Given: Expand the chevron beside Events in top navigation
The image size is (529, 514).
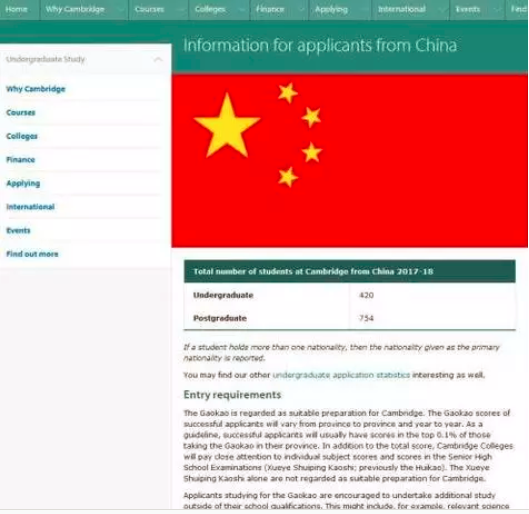Looking at the screenshot, I should click(497, 9).
